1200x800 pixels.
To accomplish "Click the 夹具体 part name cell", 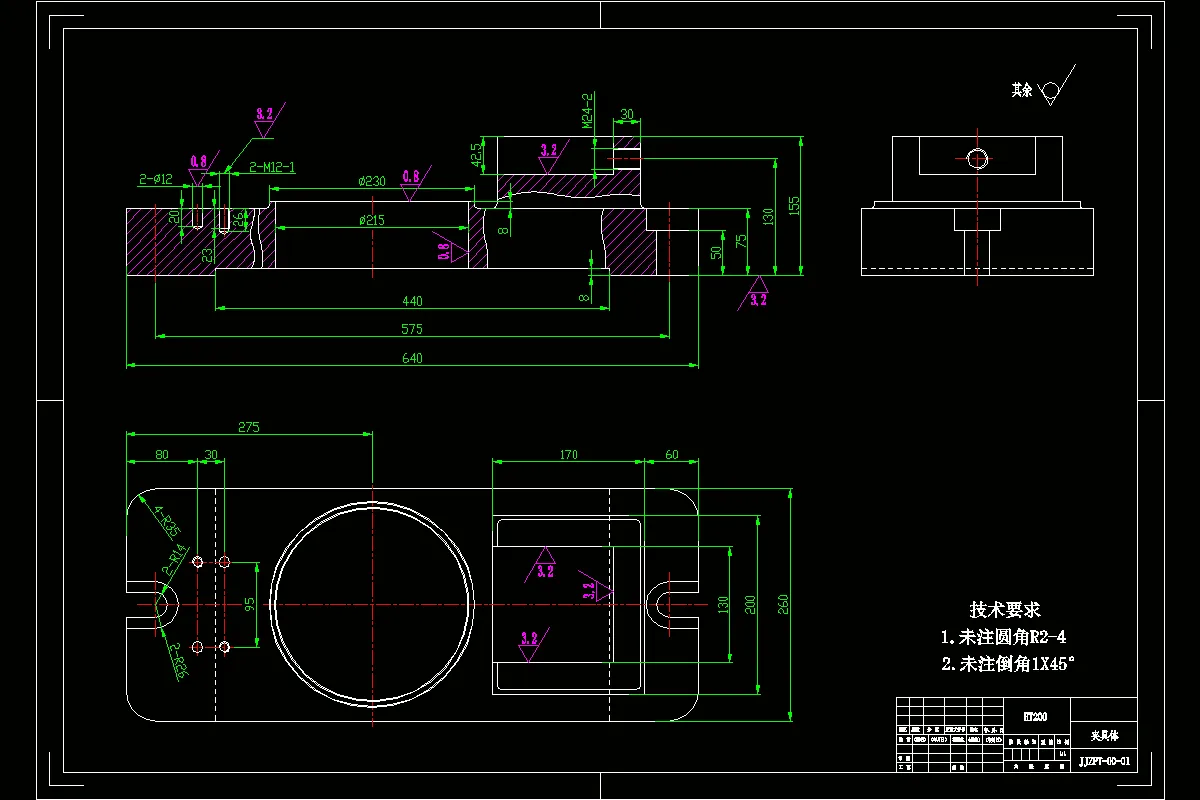I will coord(1104,735).
